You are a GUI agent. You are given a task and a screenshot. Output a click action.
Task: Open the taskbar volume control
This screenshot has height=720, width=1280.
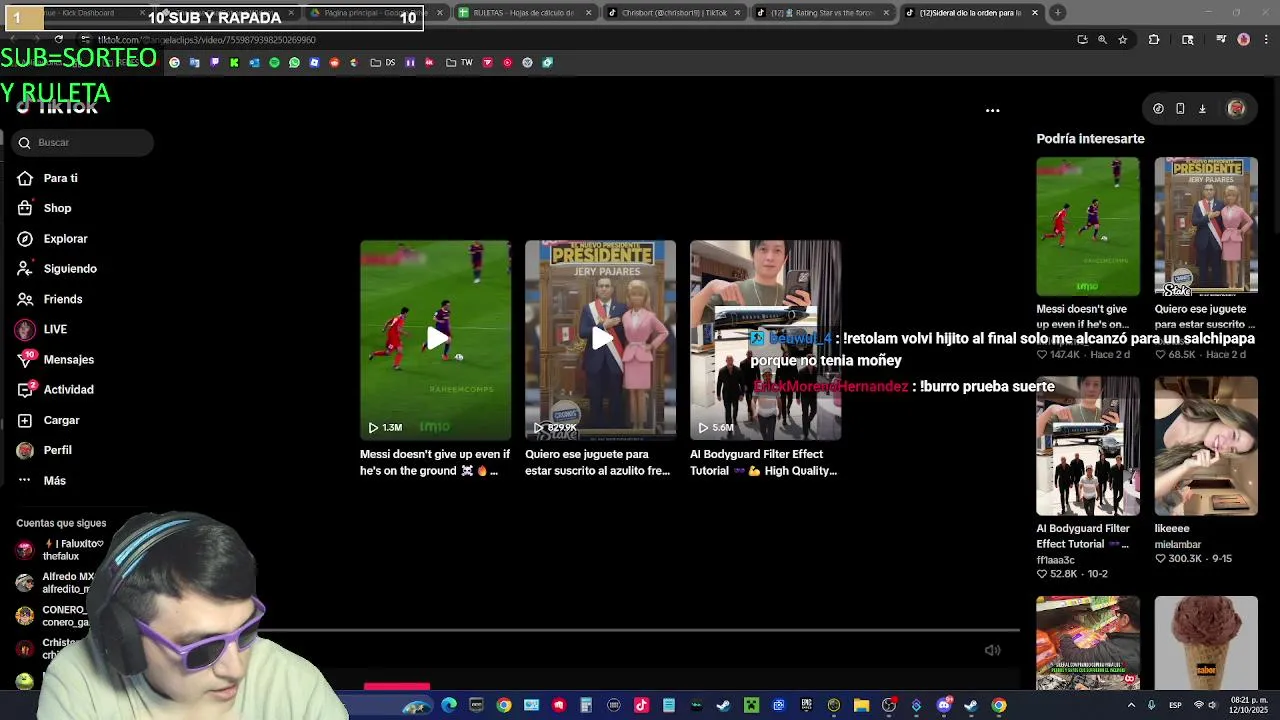coord(1213,705)
